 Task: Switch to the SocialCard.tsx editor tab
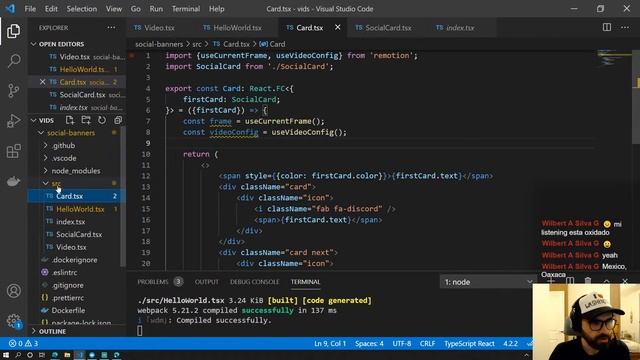click(x=388, y=28)
